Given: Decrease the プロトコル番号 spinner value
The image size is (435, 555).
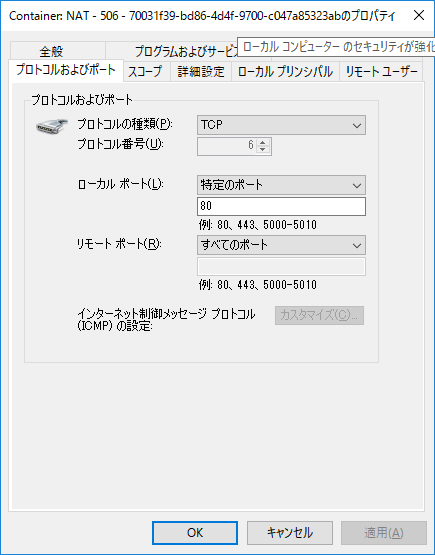Looking at the screenshot, I should [x=262, y=150].
